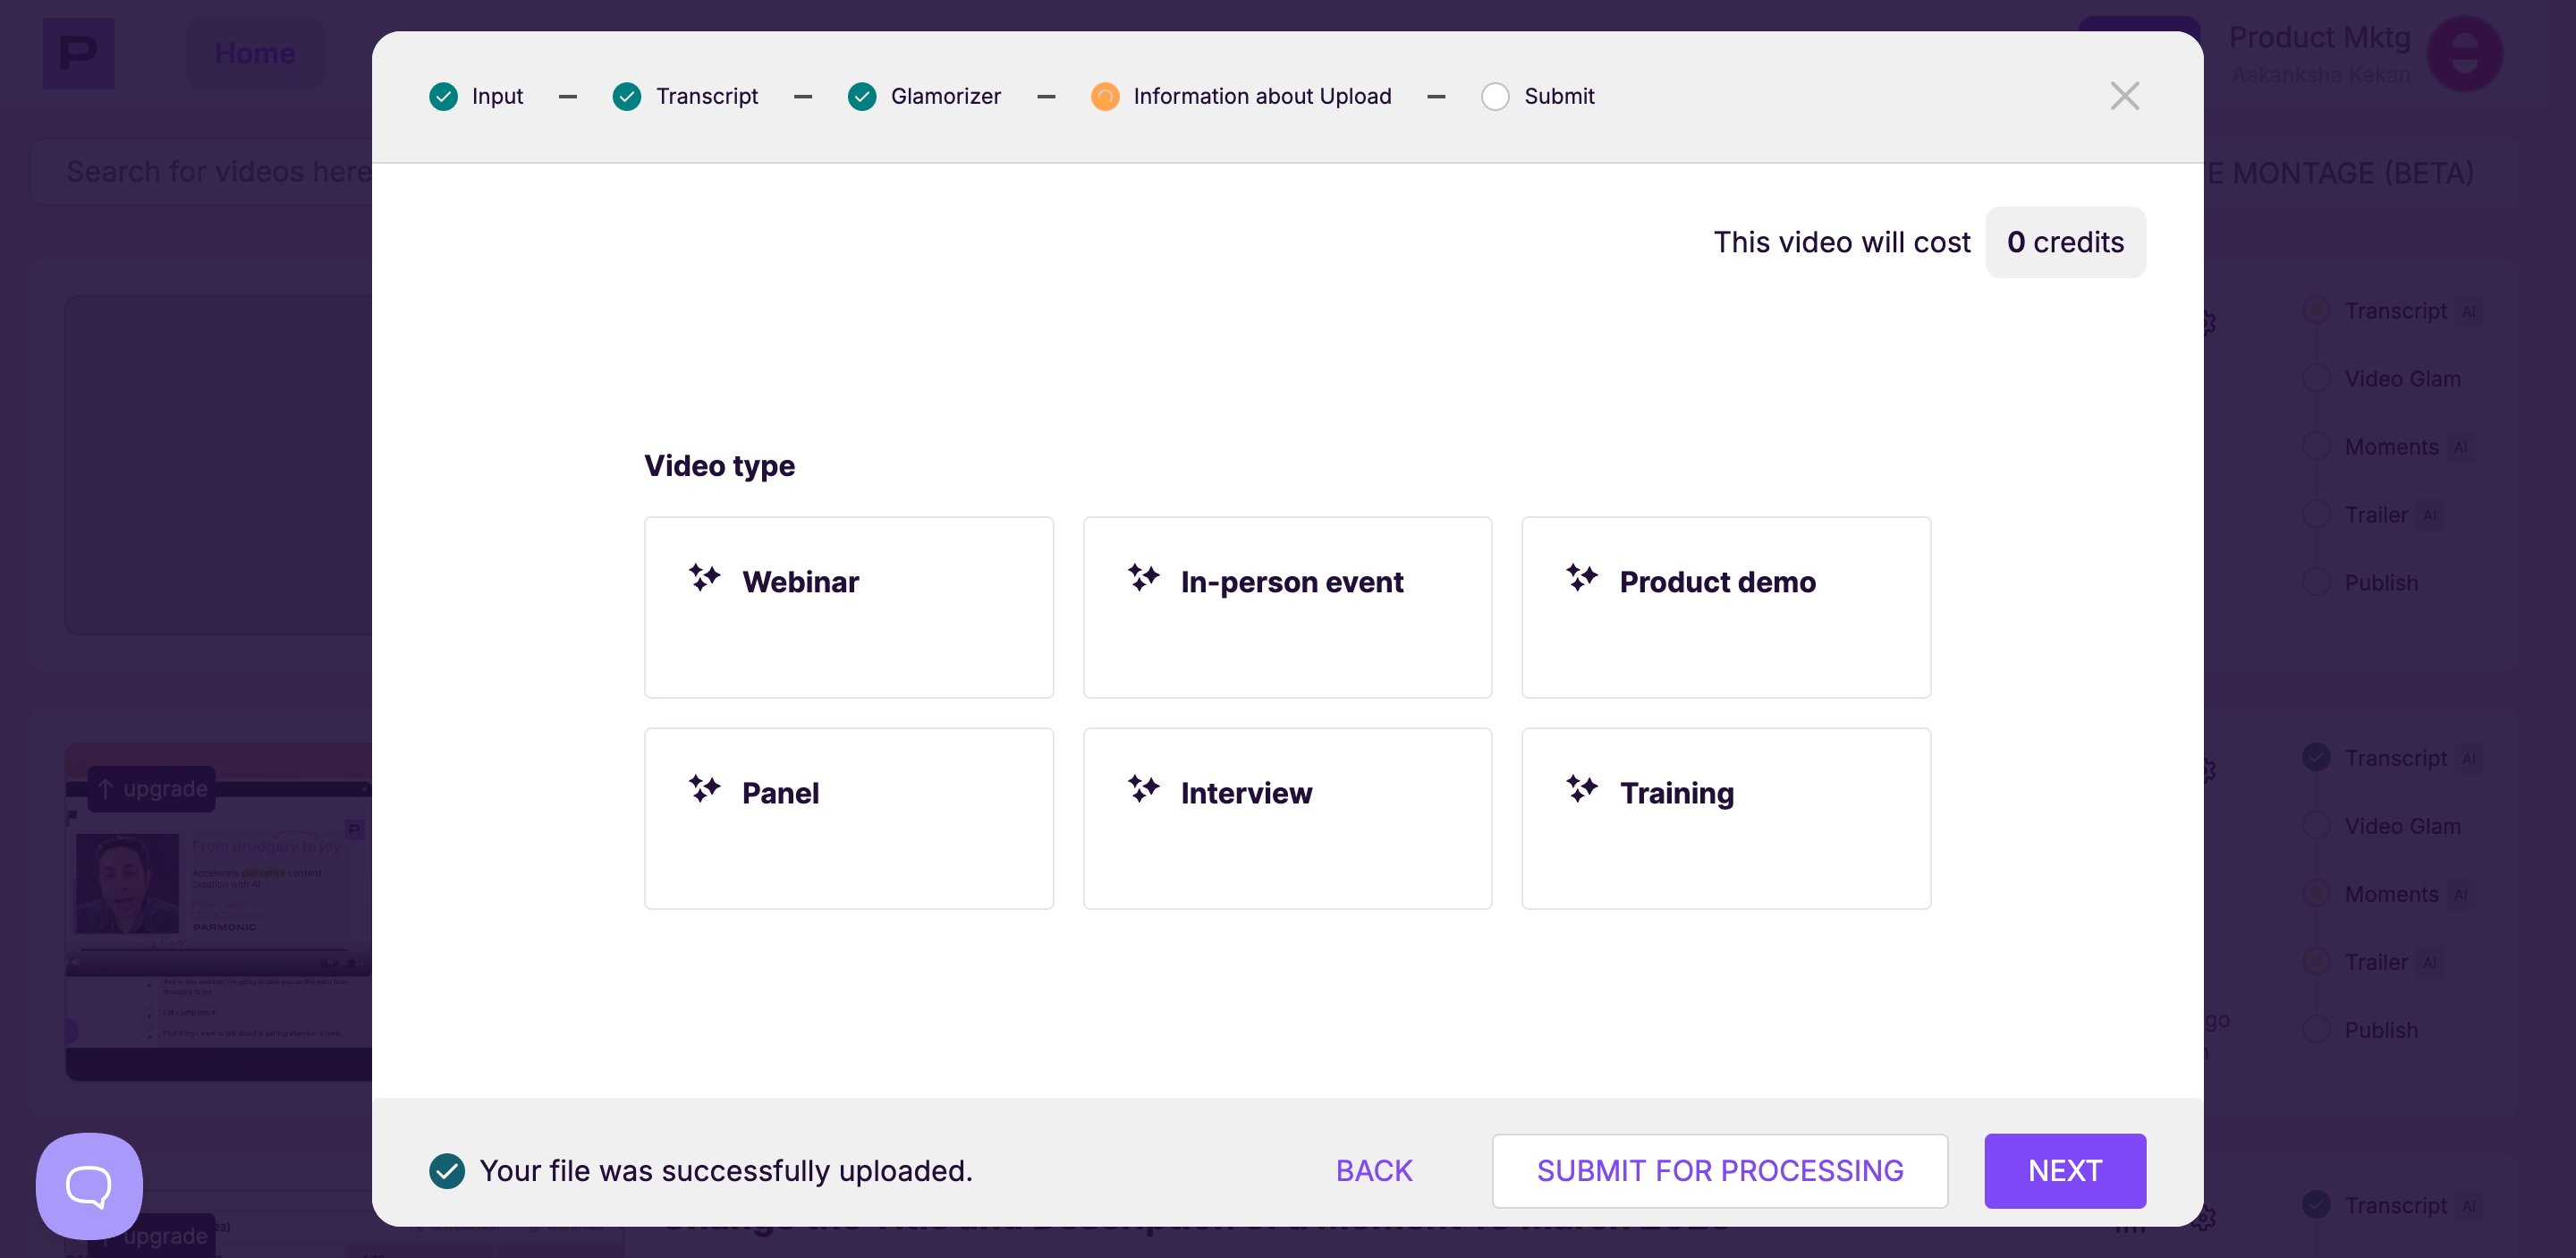Click the upload success checkmark icon
The width and height of the screenshot is (2576, 1258).
pos(447,1170)
